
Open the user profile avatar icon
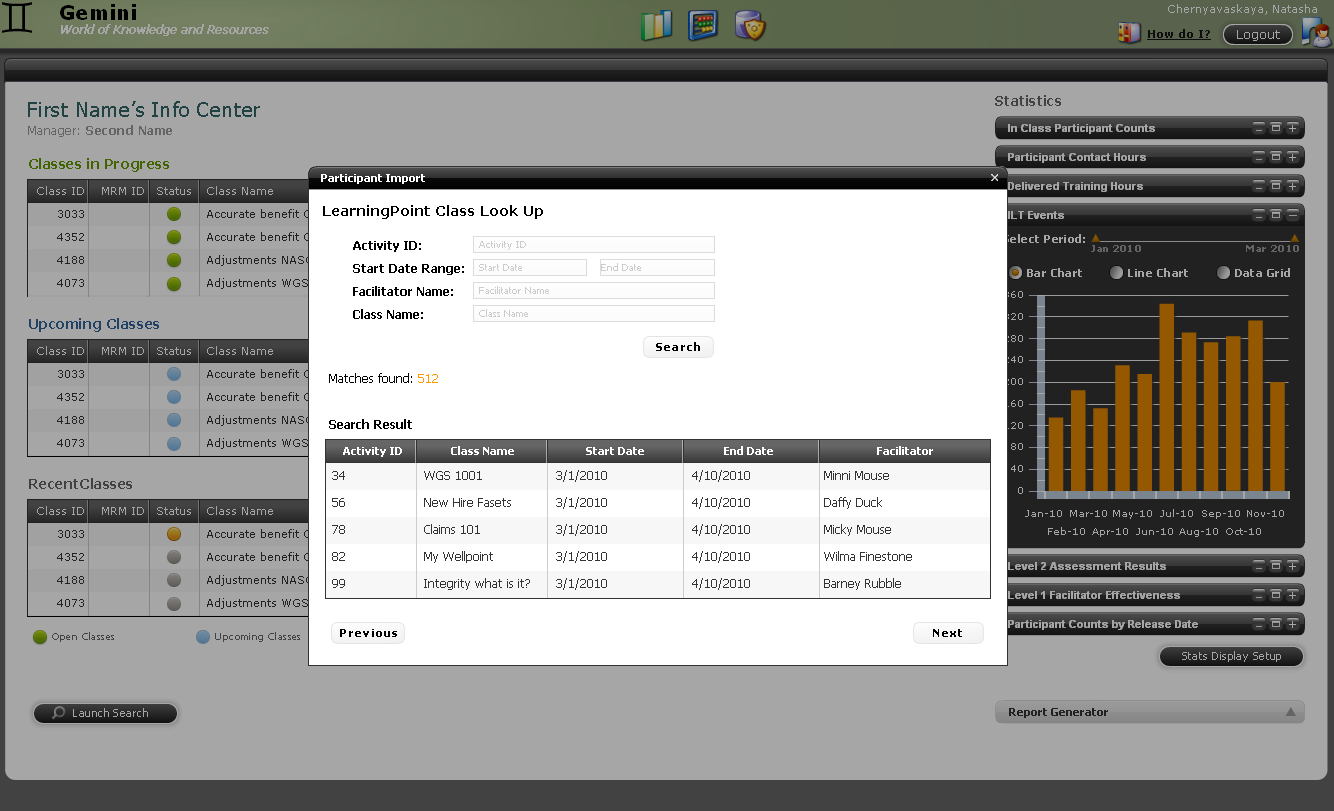[x=1316, y=33]
